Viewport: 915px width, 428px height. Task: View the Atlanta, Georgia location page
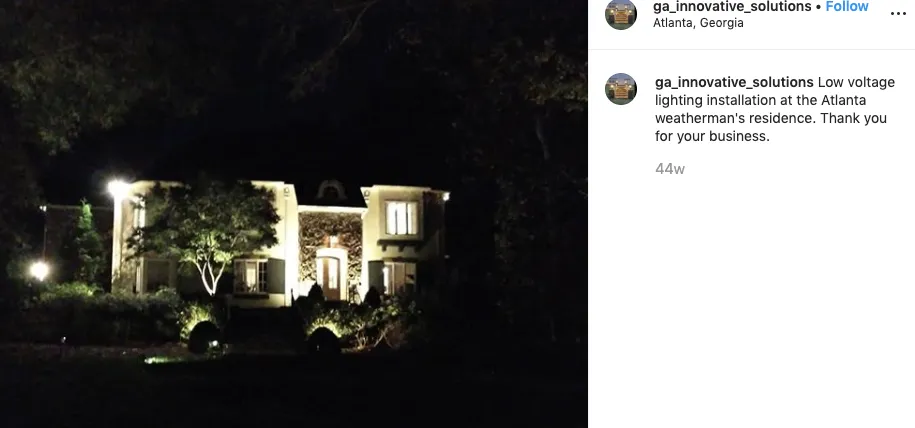point(698,23)
